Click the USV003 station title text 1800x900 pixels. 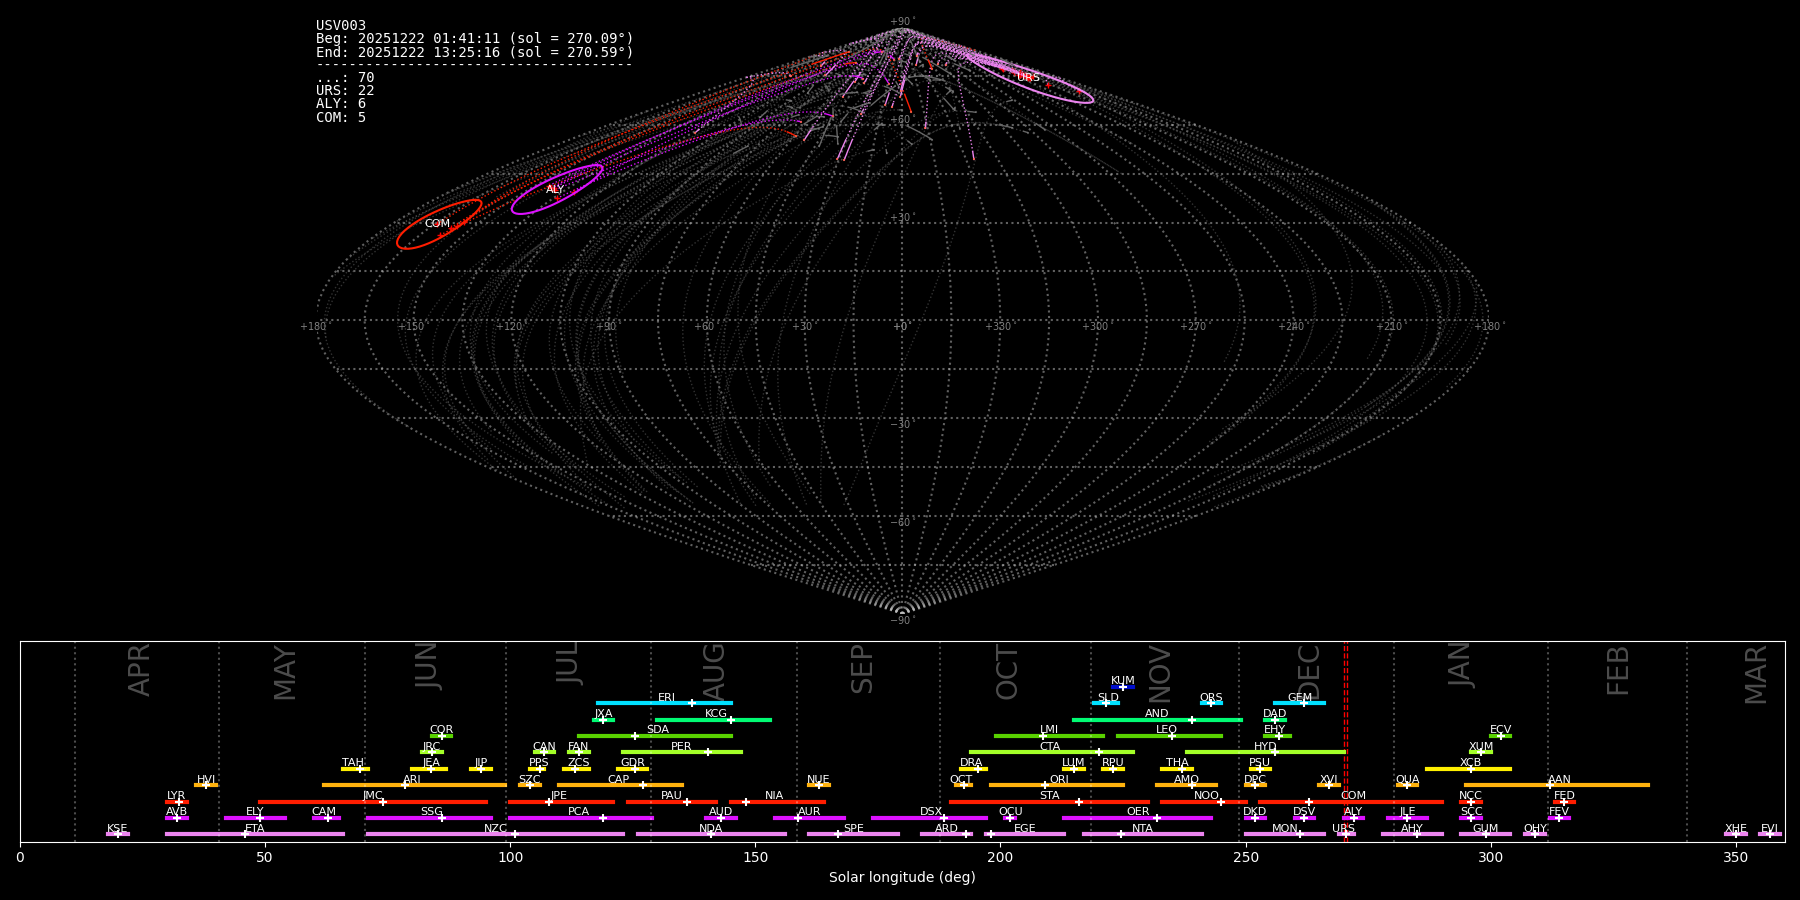(x=341, y=26)
